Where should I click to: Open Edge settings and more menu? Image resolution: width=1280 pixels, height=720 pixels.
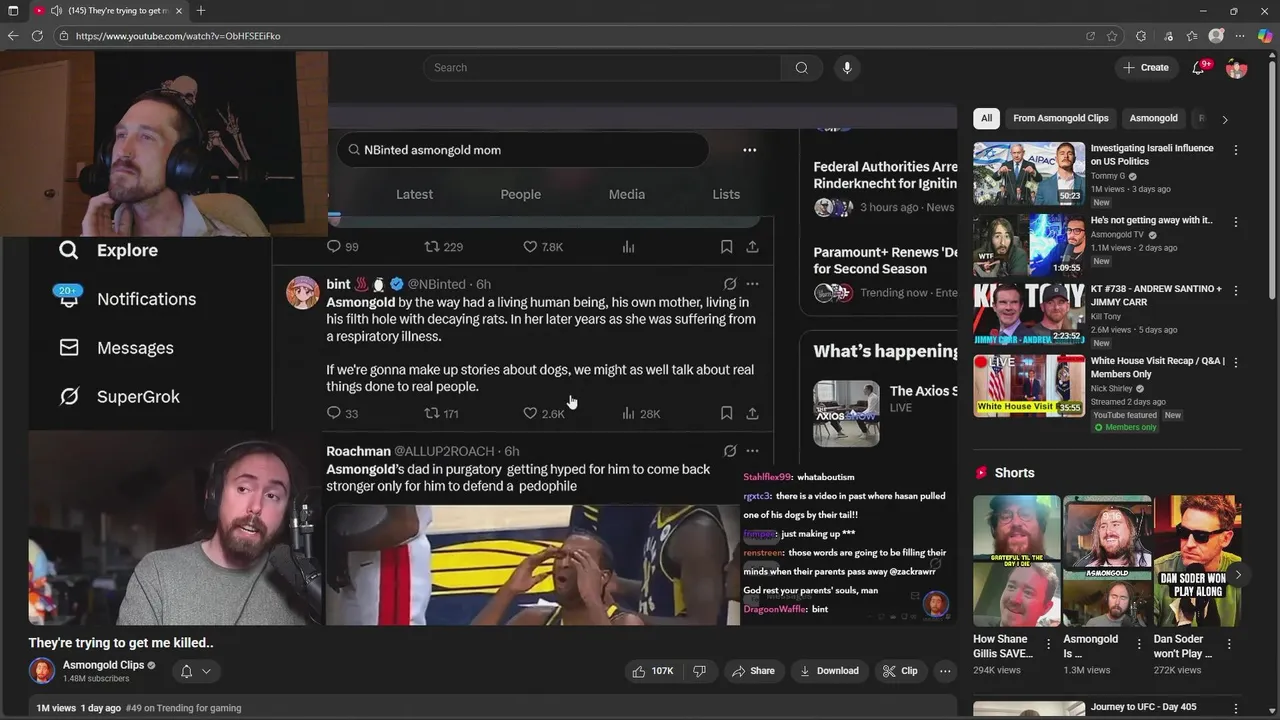(1240, 36)
